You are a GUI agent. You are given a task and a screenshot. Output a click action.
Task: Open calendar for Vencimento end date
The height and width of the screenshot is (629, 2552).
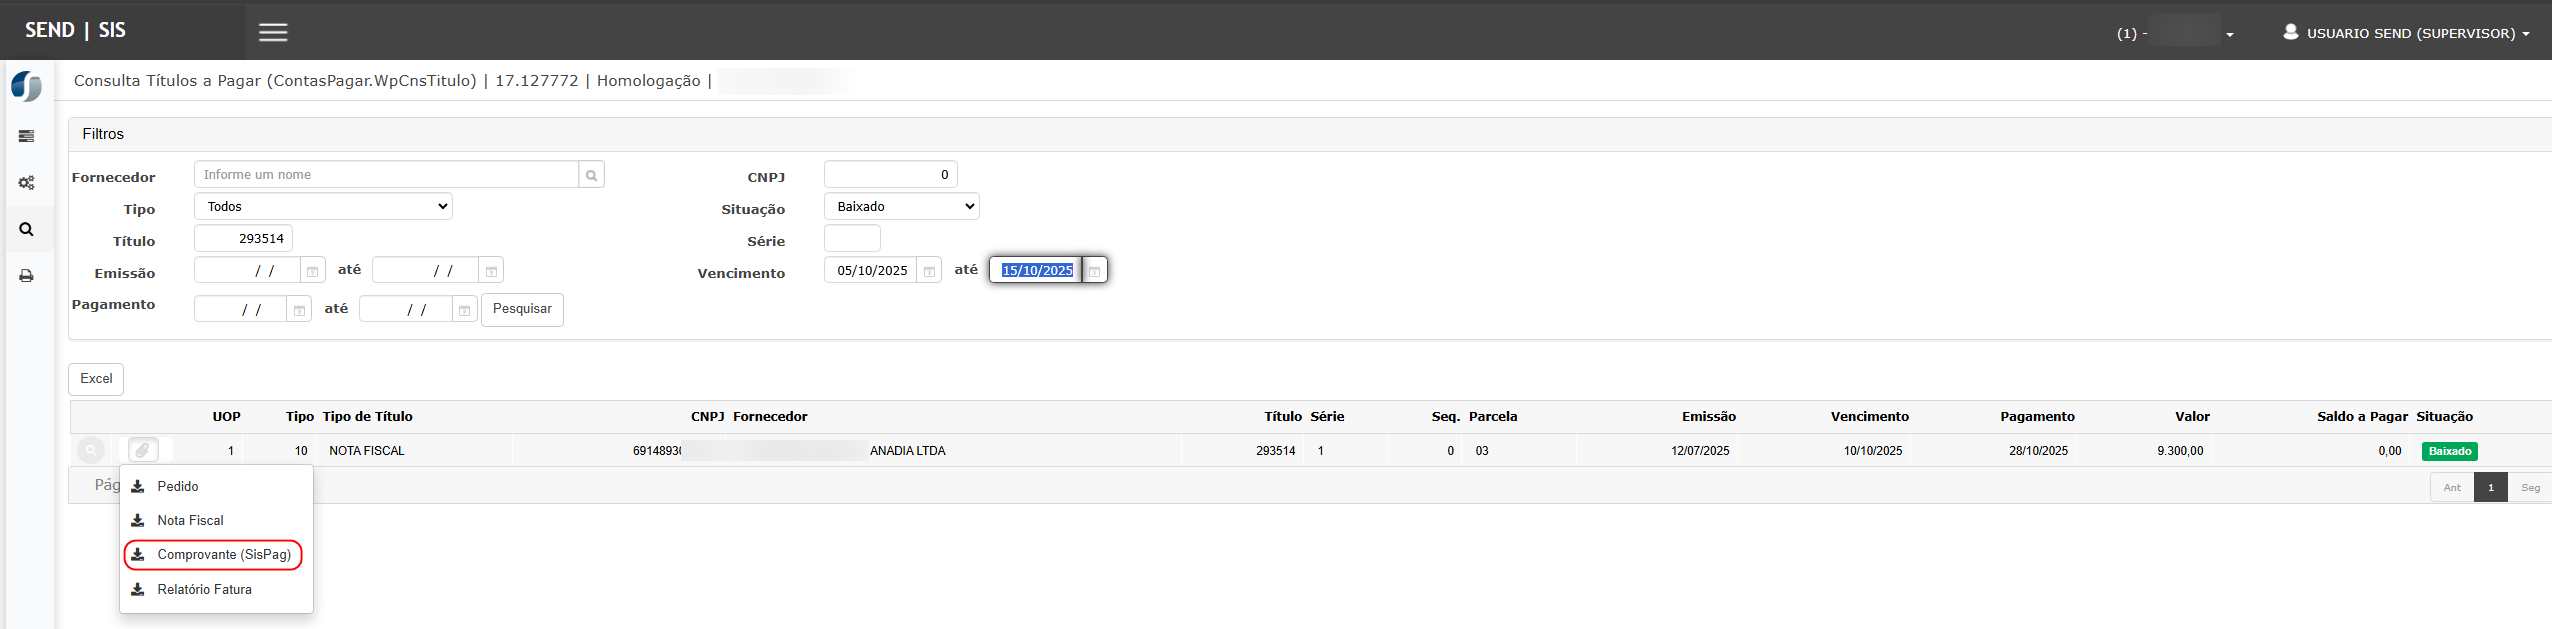pos(1094,271)
